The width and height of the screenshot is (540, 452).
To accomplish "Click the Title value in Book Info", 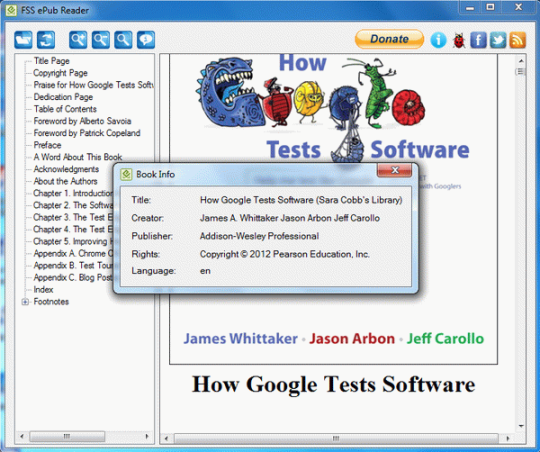I will [x=301, y=200].
